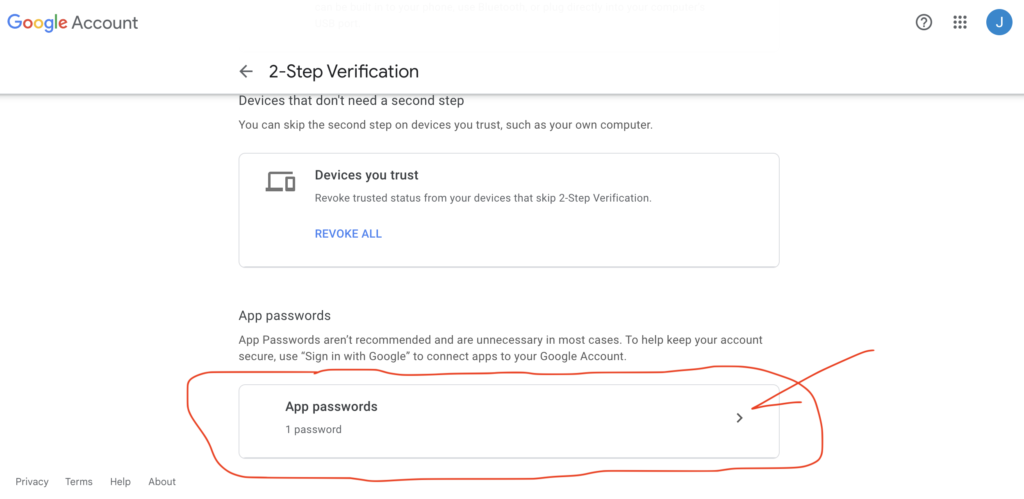1024x499 pixels.
Task: Click the Help link in the footer
Action: click(120, 482)
